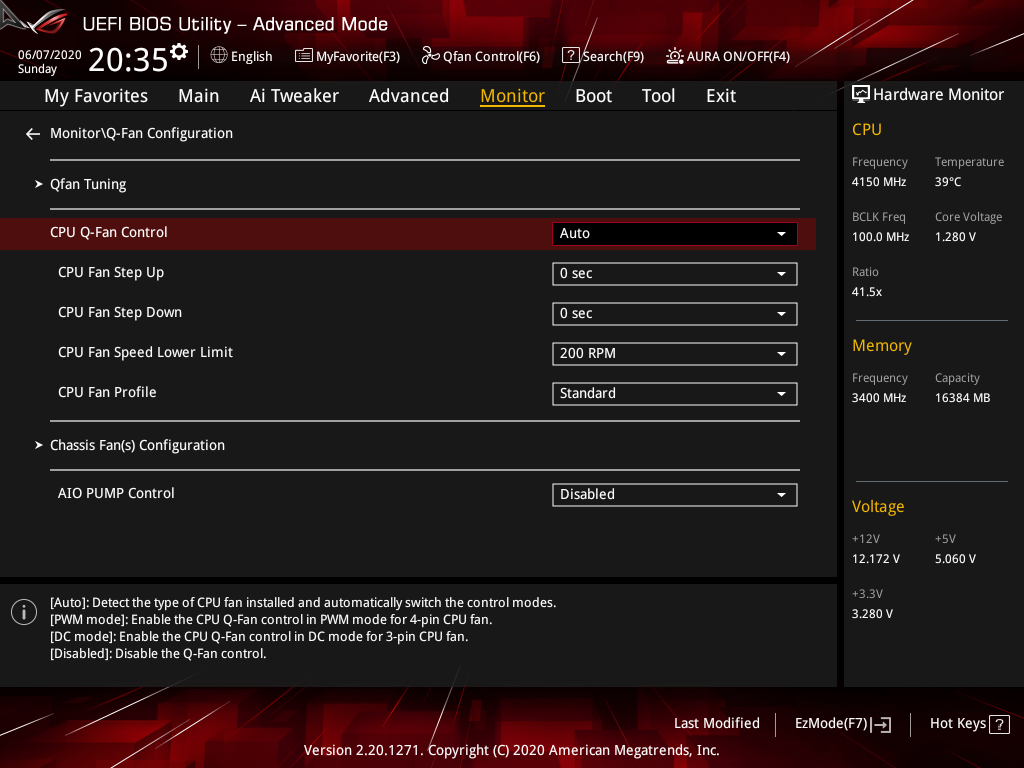1024x768 pixels.
Task: Select the CPU Fan Speed Lower Limit label
Action: pos(145,352)
